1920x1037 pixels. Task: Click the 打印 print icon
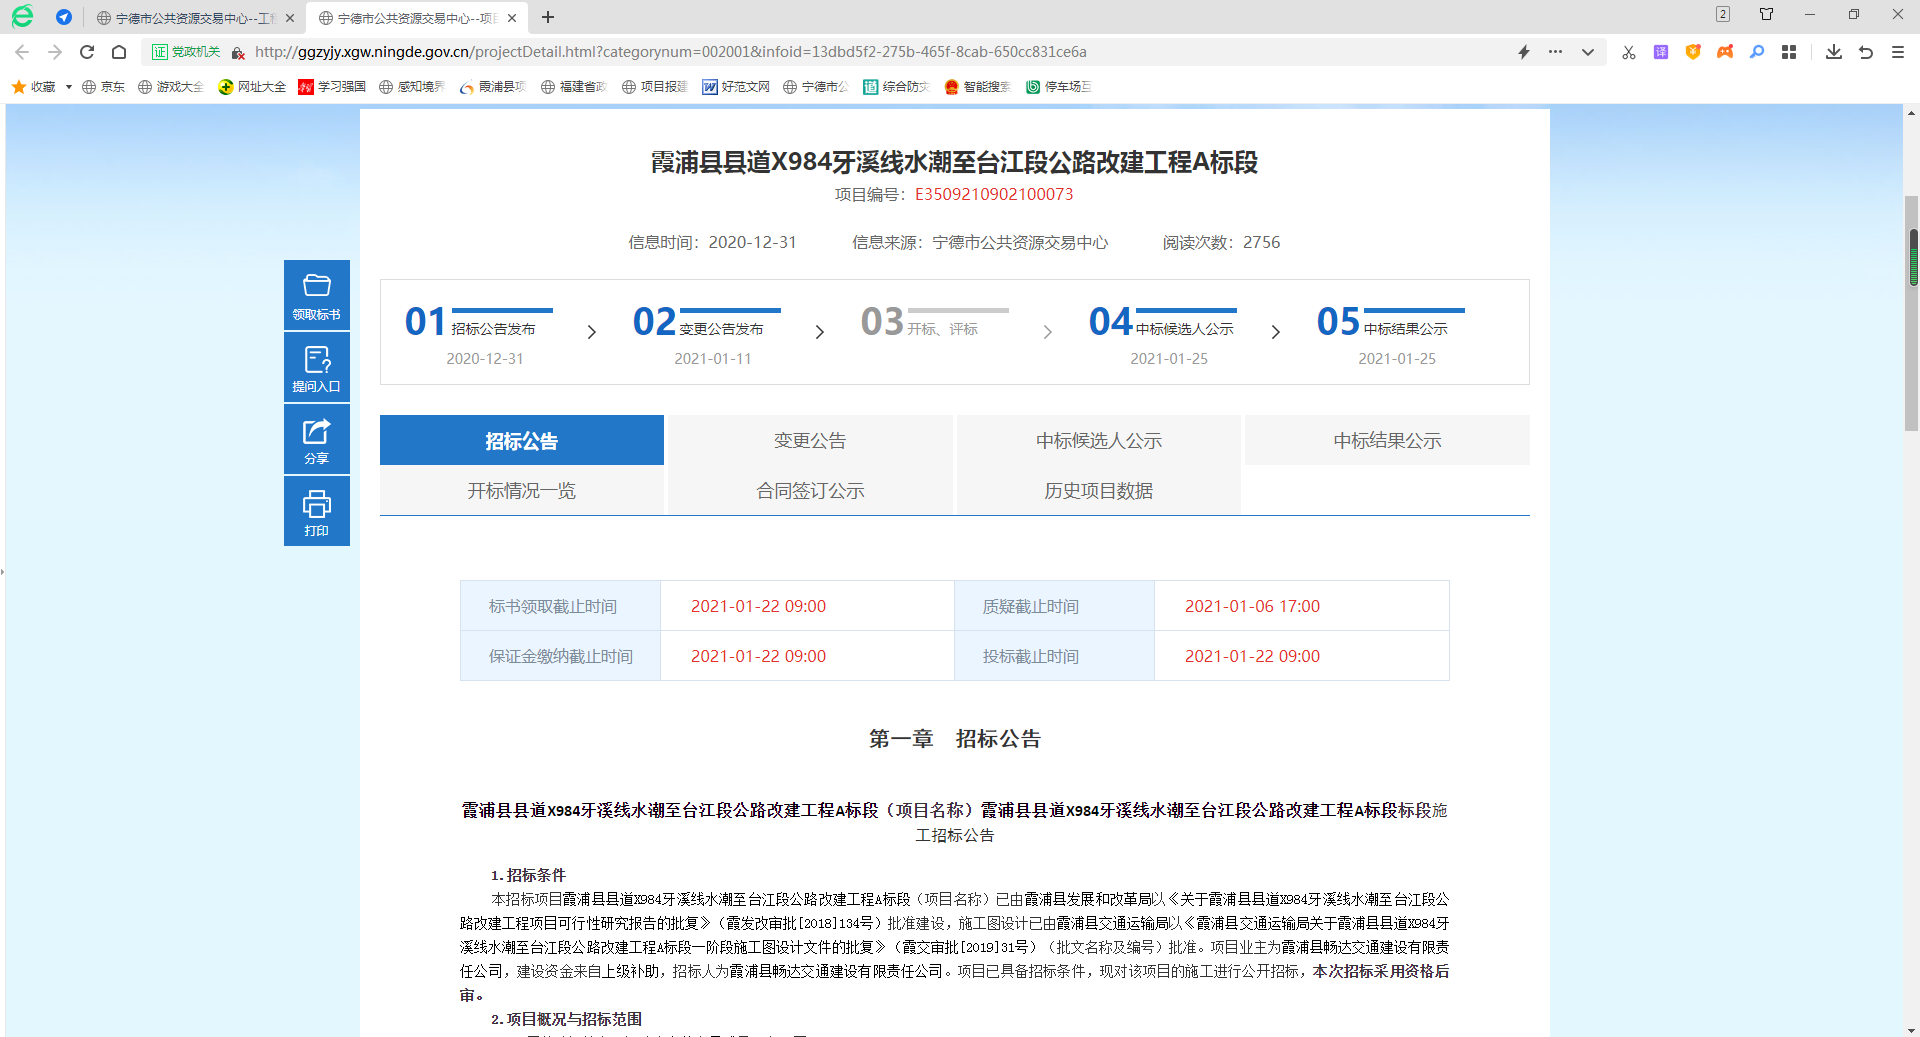316,511
